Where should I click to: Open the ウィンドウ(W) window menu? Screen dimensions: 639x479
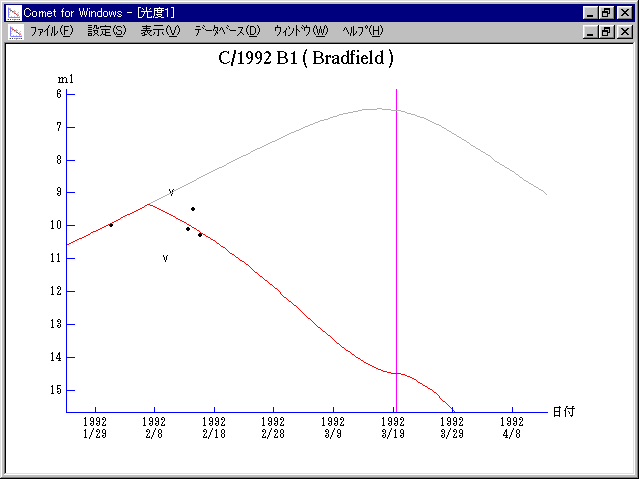coord(300,31)
